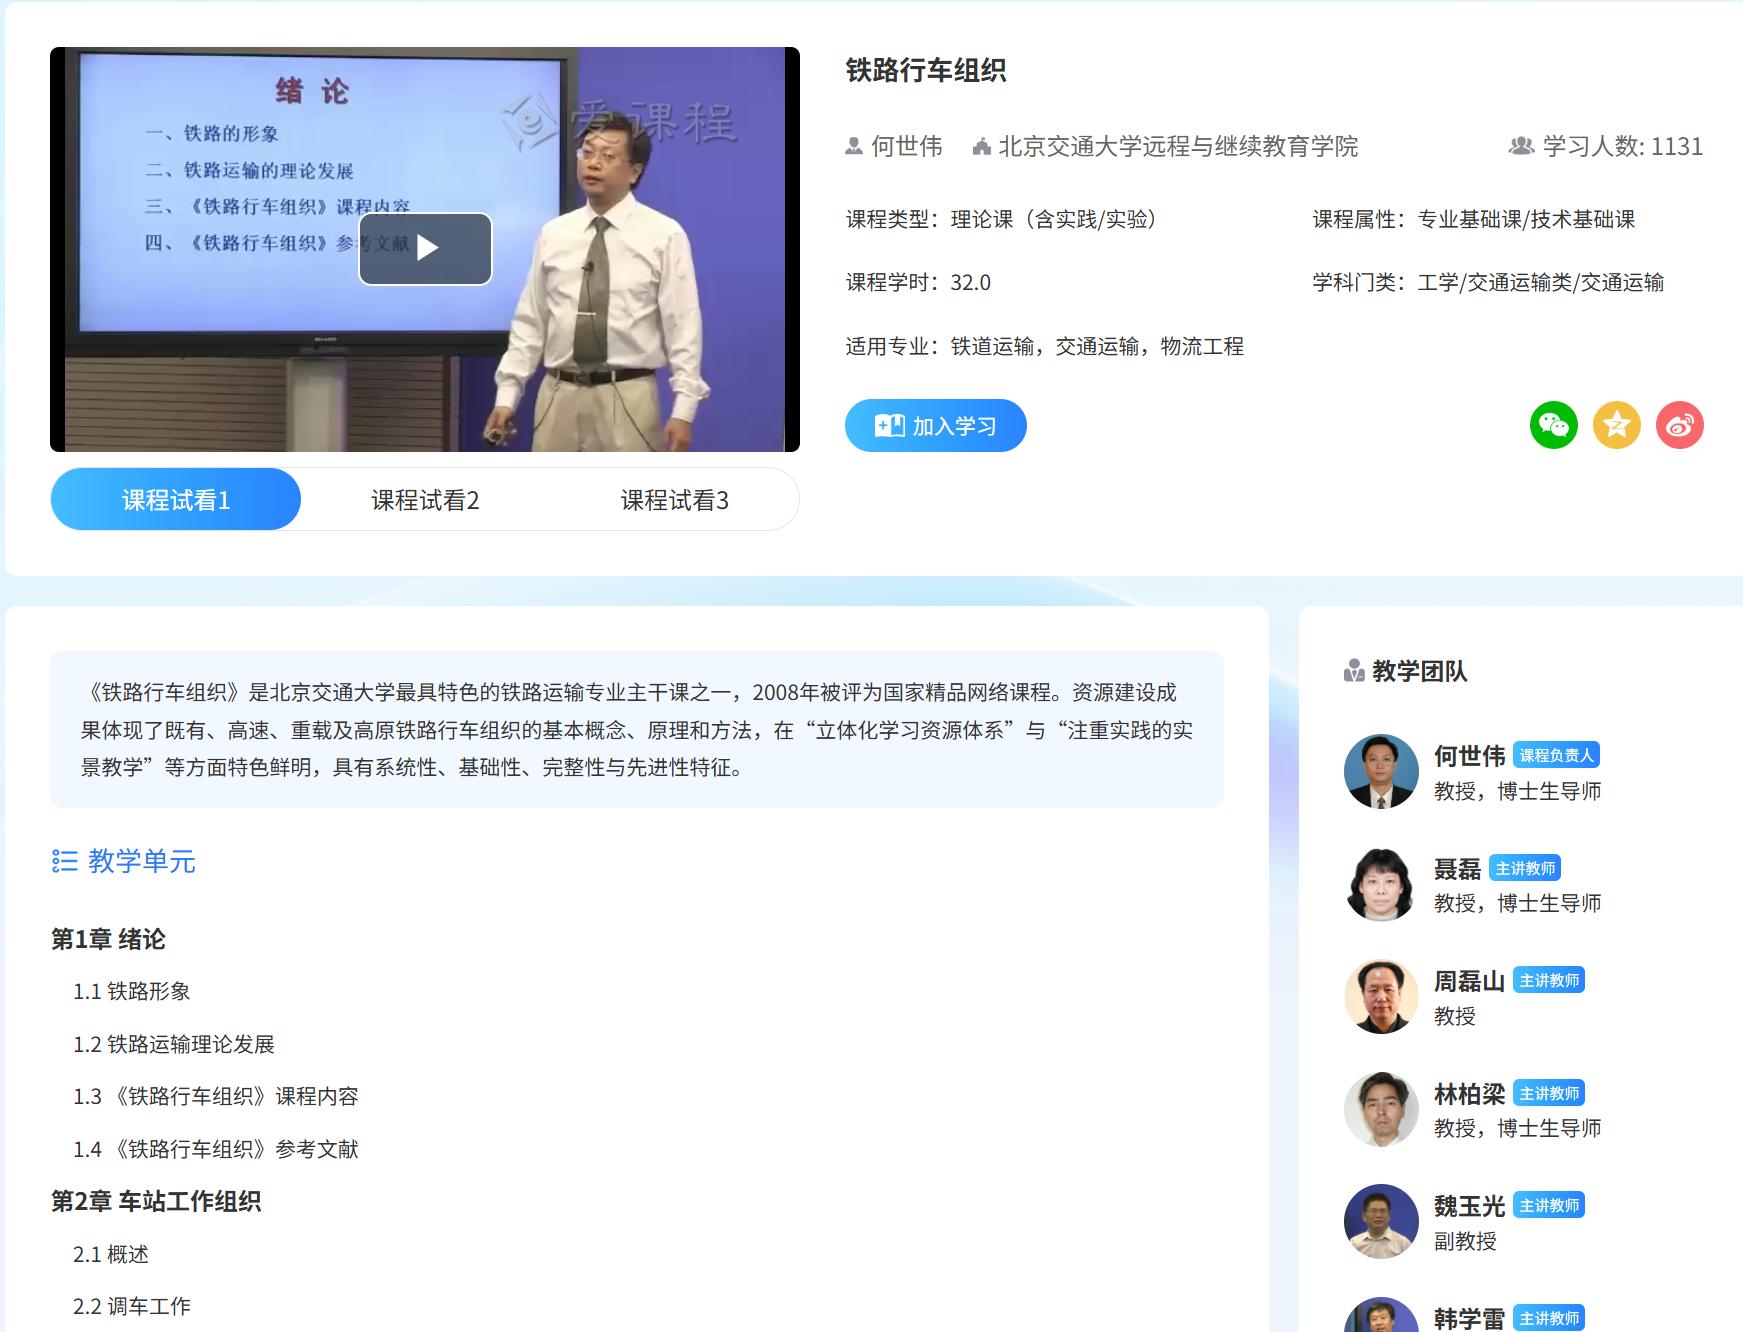Click 北京交通大学远程与继续教育学院 school link

(1178, 146)
